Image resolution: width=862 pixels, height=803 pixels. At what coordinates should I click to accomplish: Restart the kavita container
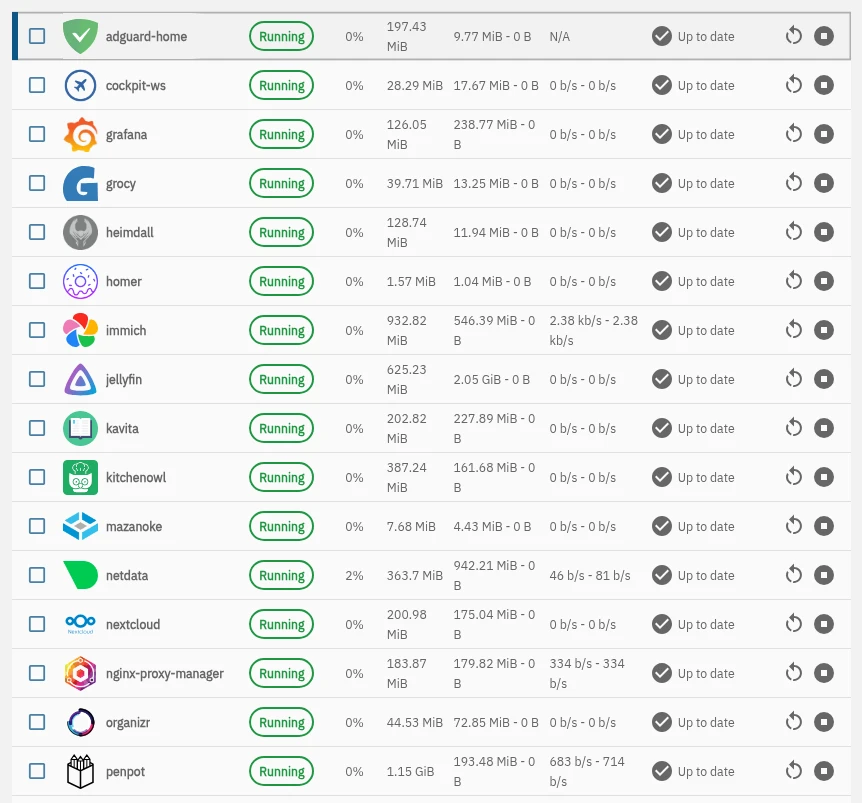[x=794, y=428]
